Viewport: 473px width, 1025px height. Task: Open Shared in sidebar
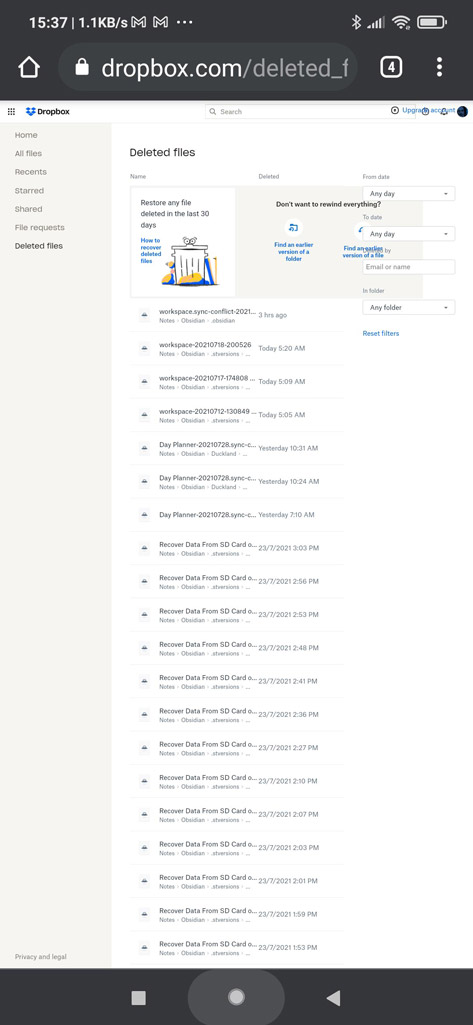28,209
